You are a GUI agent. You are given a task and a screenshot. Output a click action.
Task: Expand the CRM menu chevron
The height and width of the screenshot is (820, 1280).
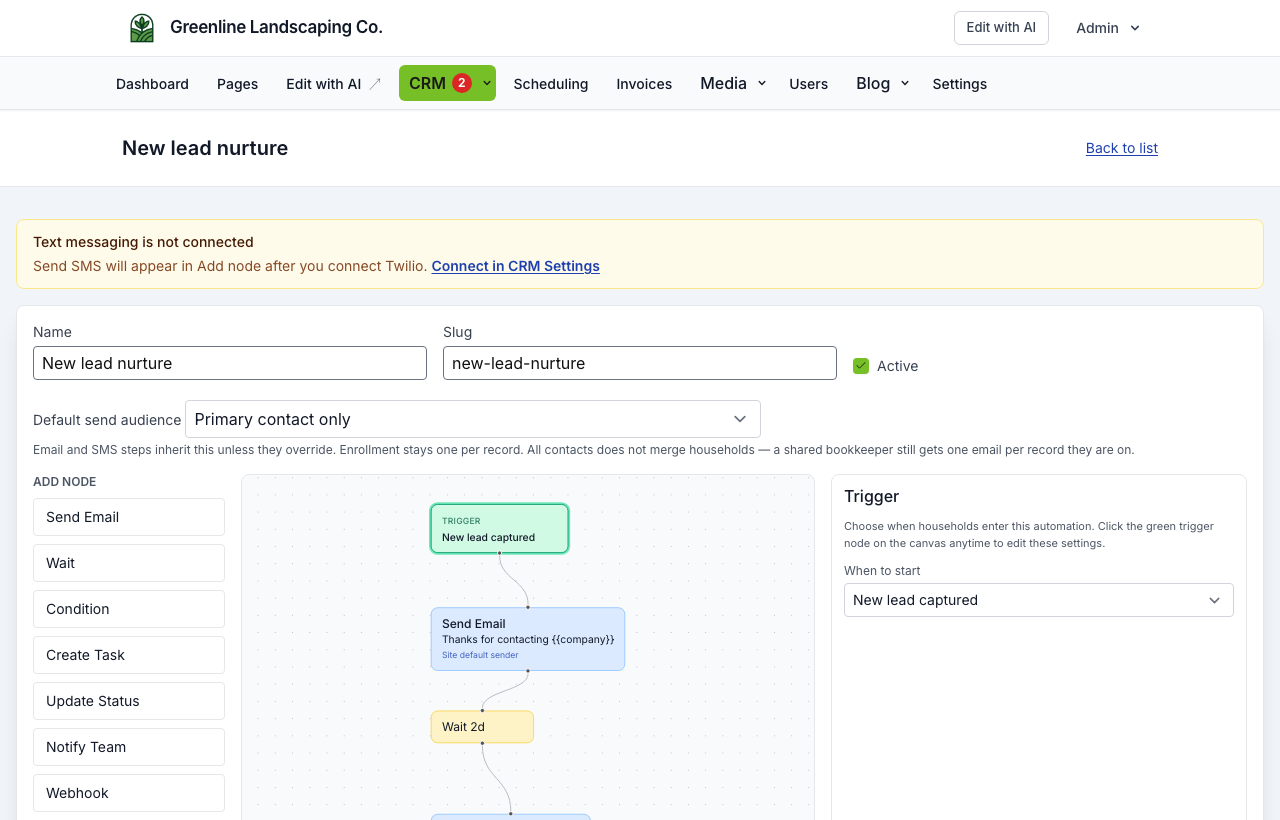[487, 83]
